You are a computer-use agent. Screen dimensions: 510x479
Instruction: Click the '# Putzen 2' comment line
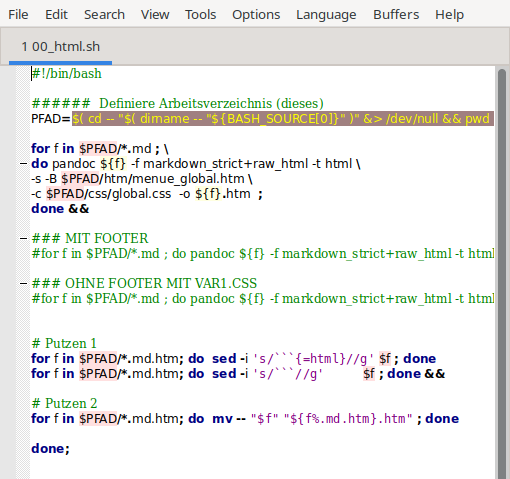(x=64, y=403)
